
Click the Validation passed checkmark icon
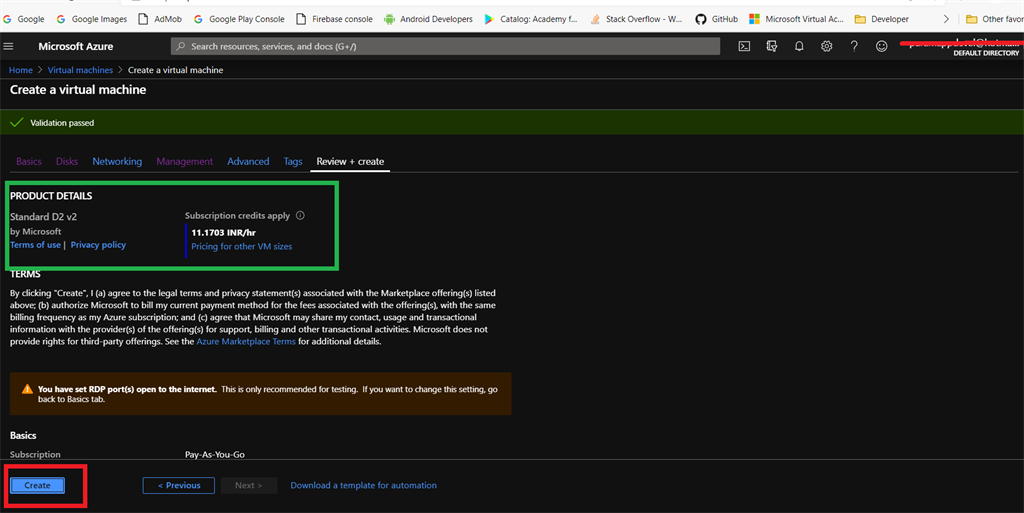pyautogui.click(x=17, y=122)
